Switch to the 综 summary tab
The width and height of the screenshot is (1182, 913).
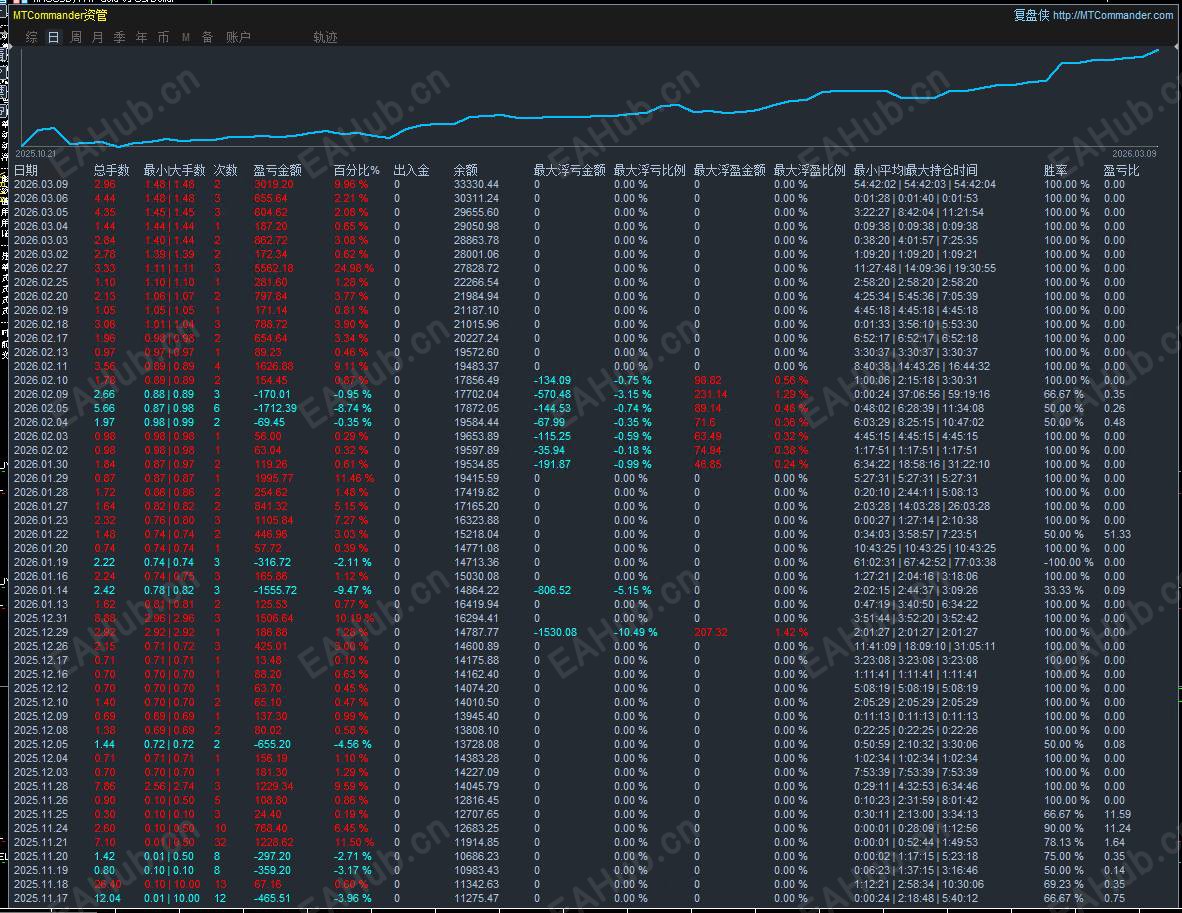coord(32,37)
